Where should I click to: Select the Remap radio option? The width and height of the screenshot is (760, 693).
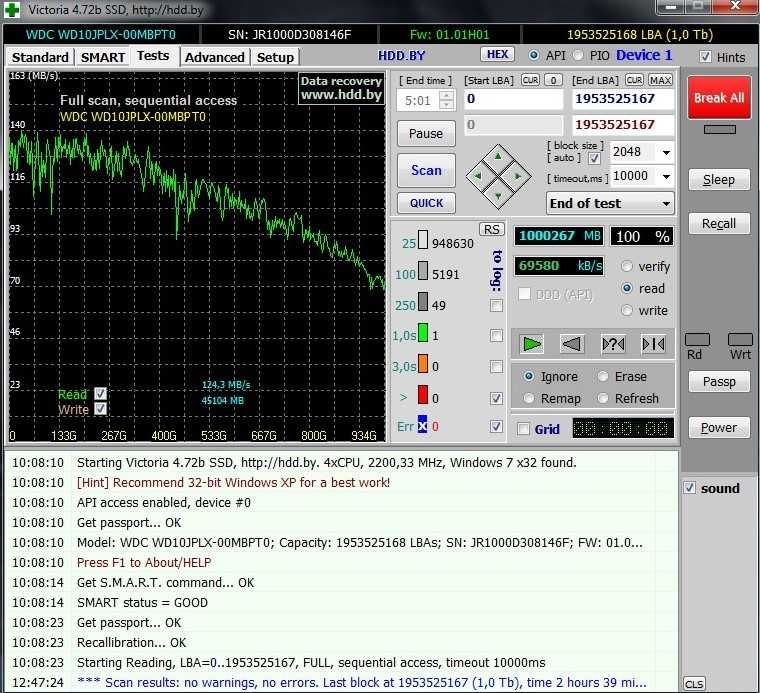[530, 398]
